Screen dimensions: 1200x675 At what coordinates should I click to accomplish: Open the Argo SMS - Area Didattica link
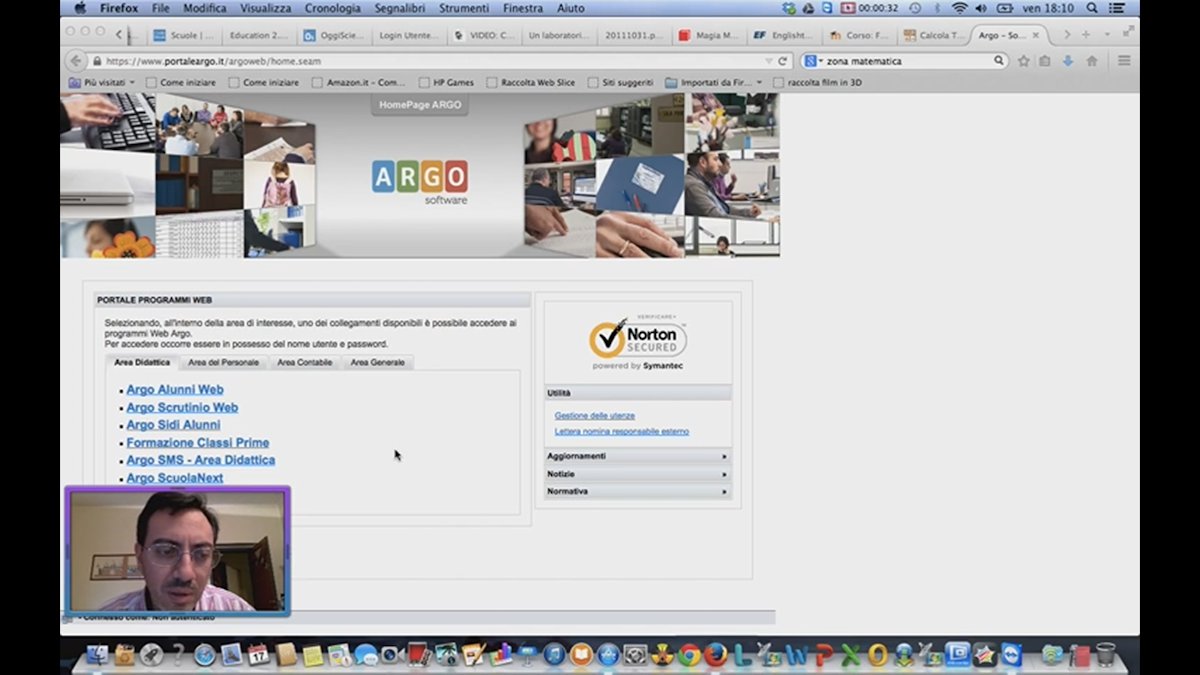[x=201, y=460]
